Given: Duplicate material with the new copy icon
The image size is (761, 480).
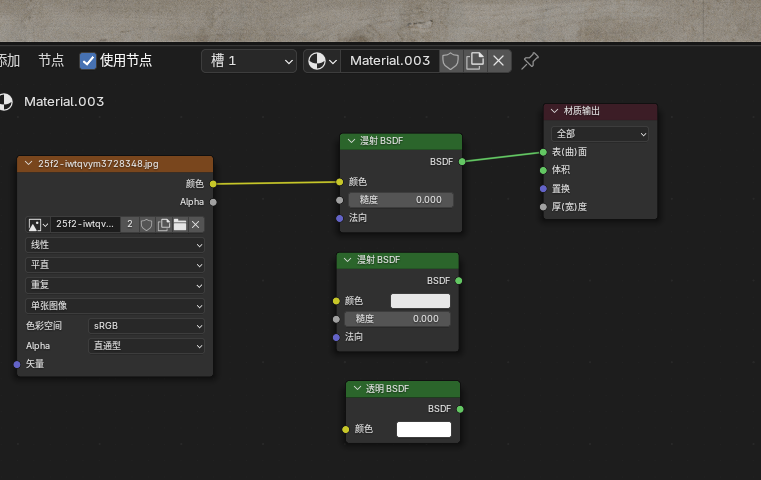Looking at the screenshot, I should click(x=475, y=61).
